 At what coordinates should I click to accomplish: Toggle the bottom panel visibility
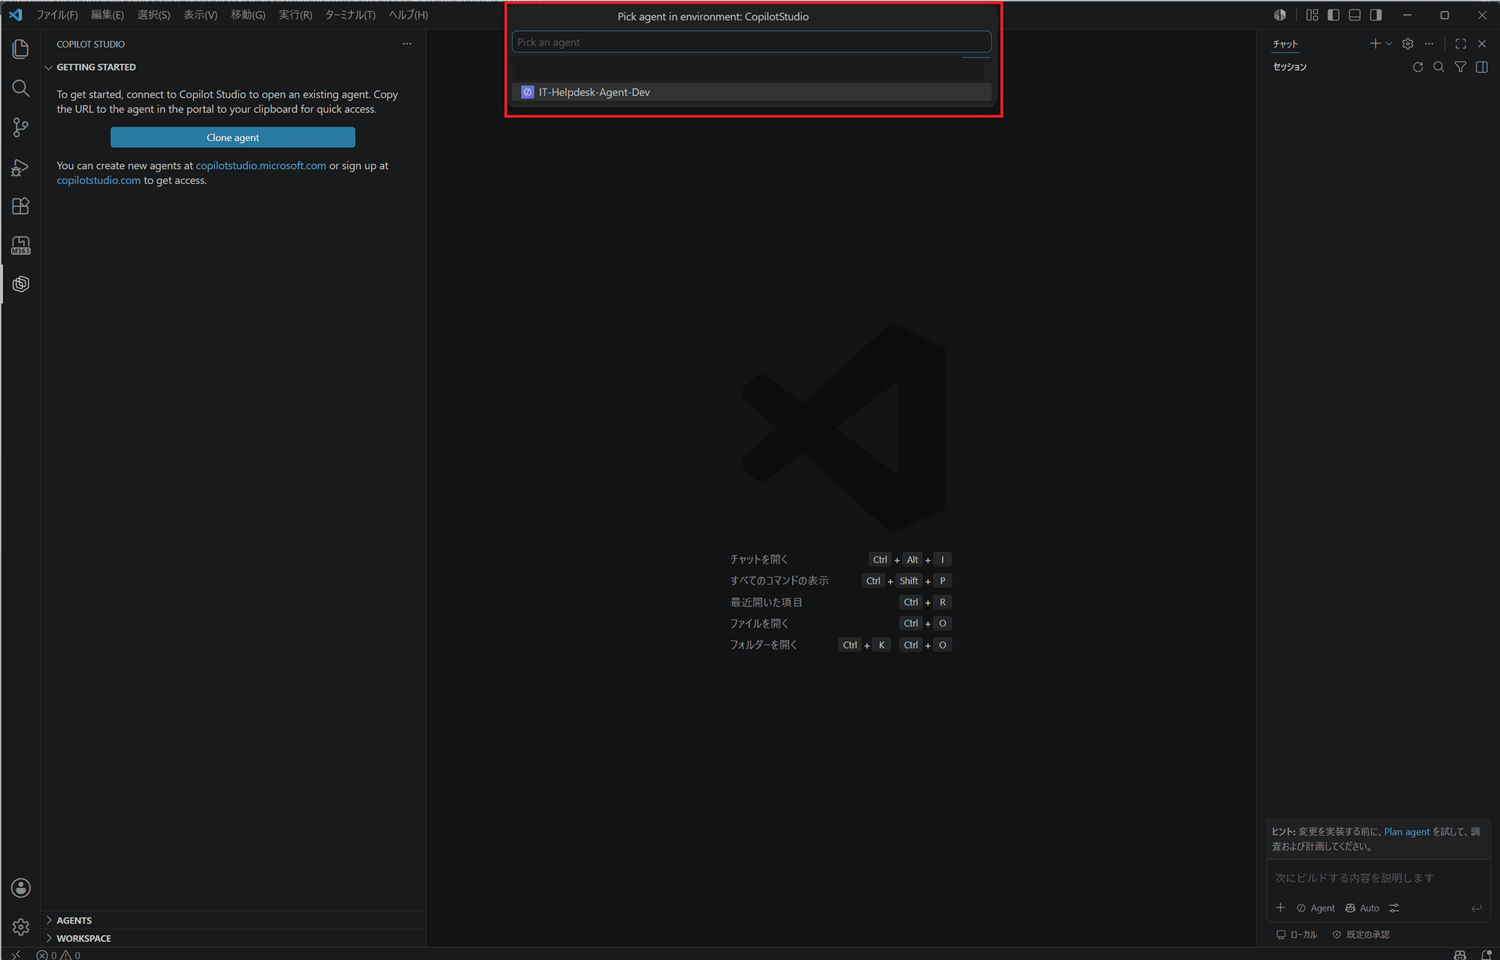click(1355, 15)
